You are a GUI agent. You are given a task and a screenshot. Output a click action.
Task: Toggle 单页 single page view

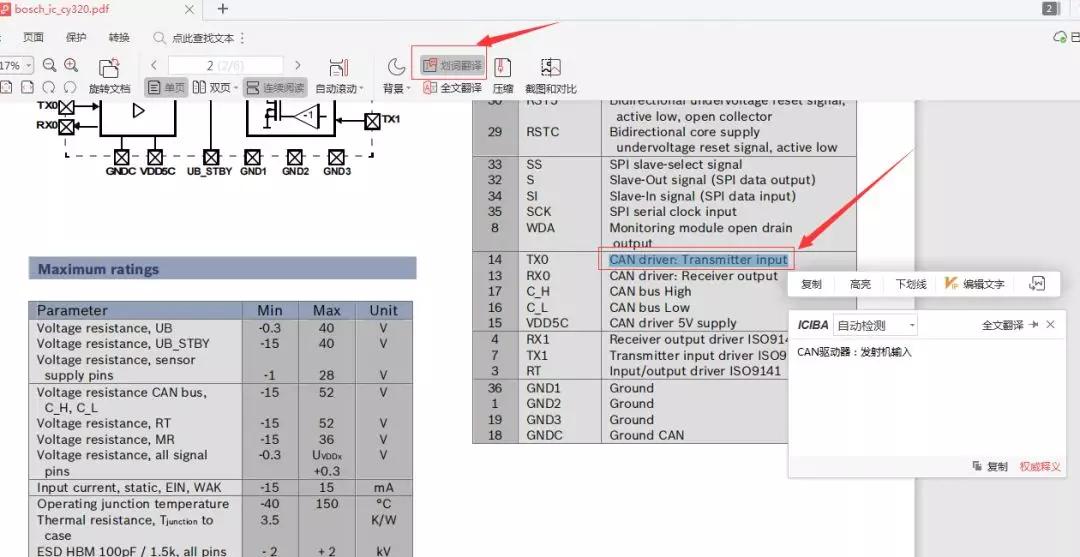click(x=166, y=87)
